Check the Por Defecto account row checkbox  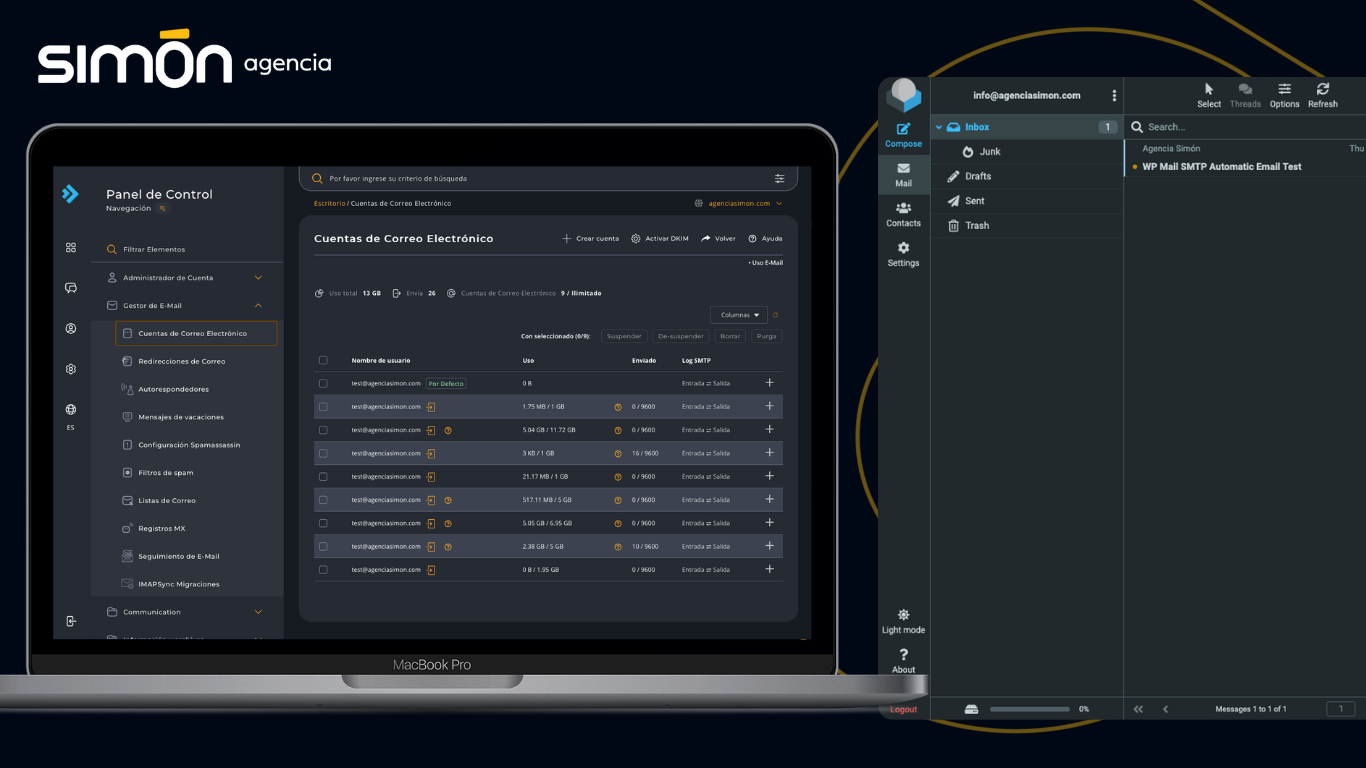(323, 383)
